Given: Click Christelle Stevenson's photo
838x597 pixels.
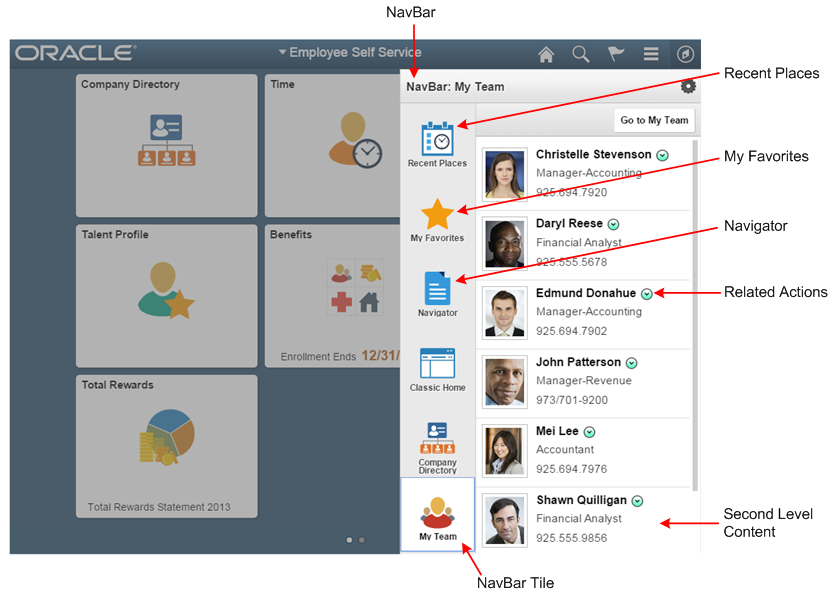Looking at the screenshot, I should pyautogui.click(x=505, y=174).
